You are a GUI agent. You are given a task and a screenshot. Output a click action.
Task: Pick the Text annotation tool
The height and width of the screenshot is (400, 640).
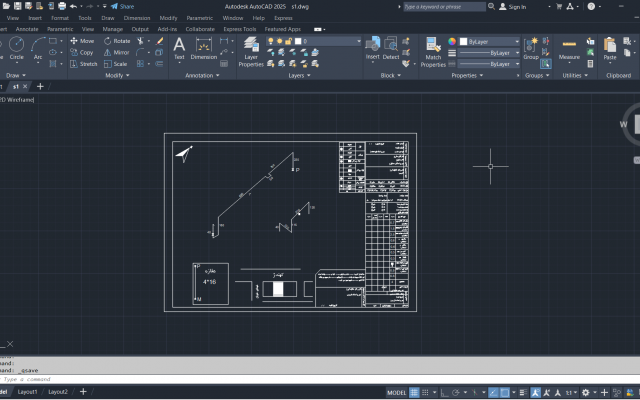(179, 48)
